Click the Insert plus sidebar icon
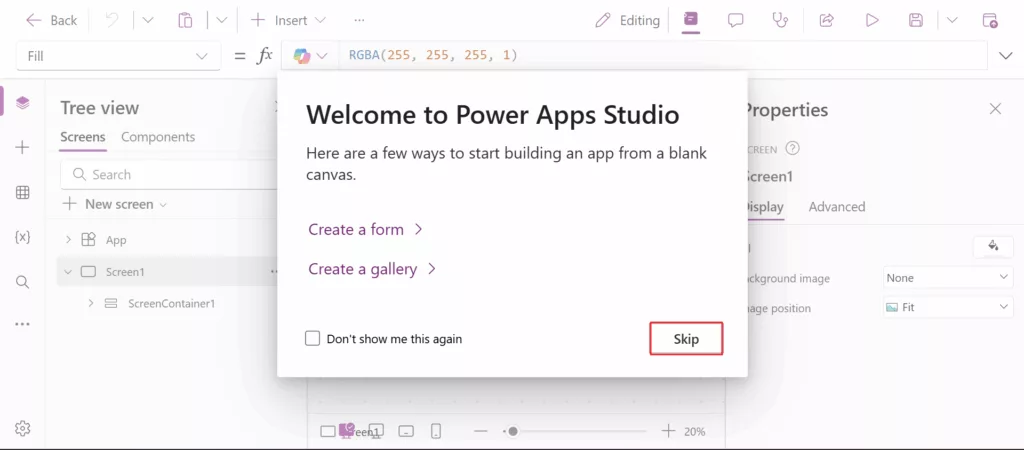1024x450 pixels. pos(22,148)
